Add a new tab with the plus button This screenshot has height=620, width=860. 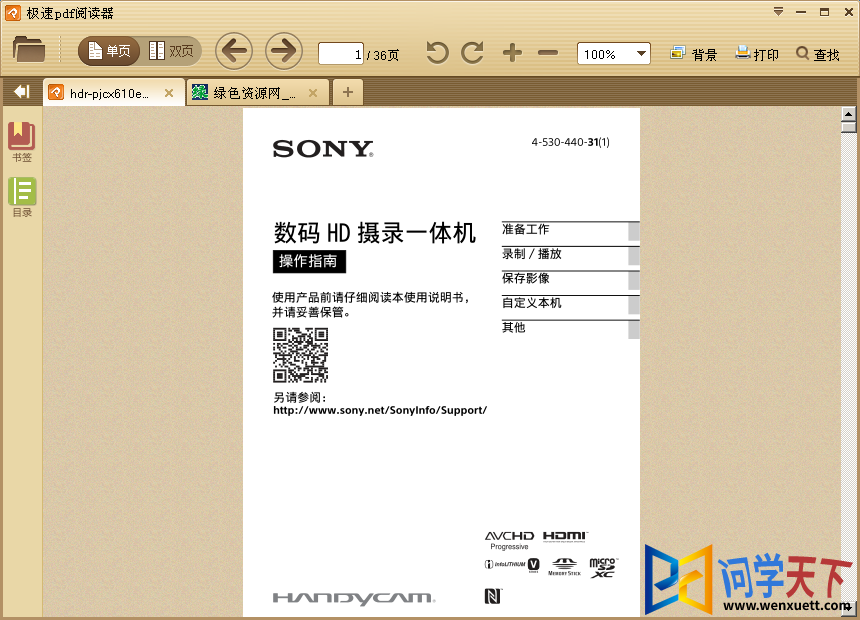(348, 92)
